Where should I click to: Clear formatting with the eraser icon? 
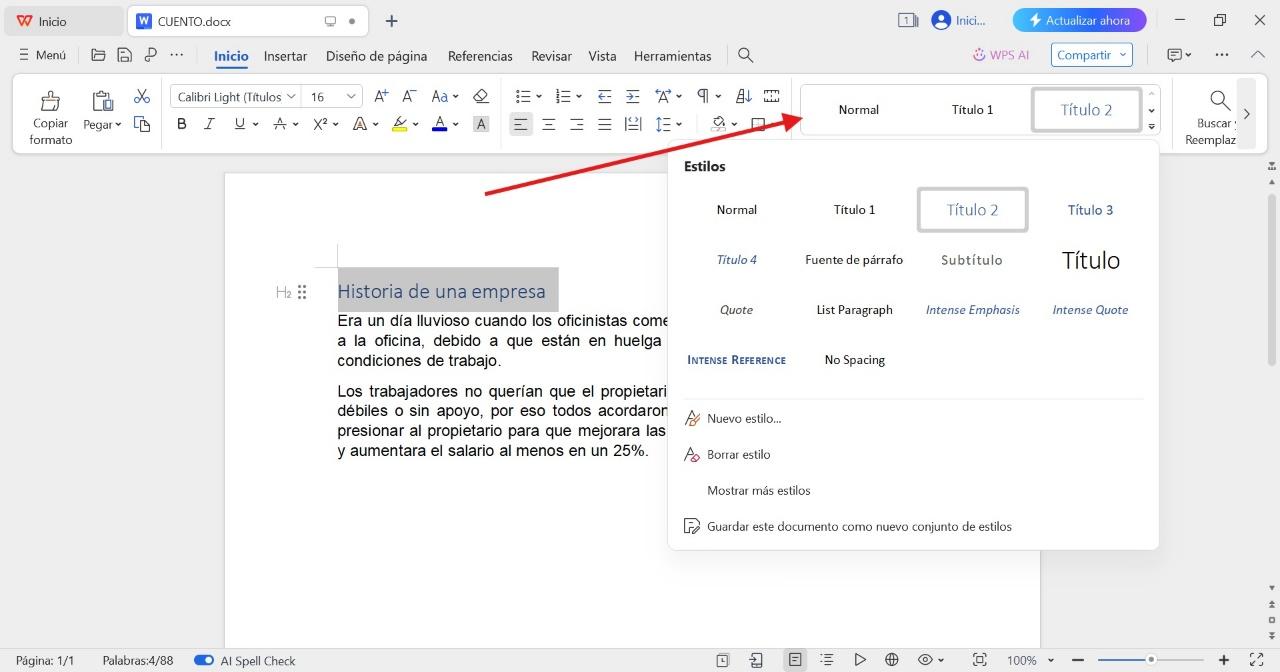480,96
